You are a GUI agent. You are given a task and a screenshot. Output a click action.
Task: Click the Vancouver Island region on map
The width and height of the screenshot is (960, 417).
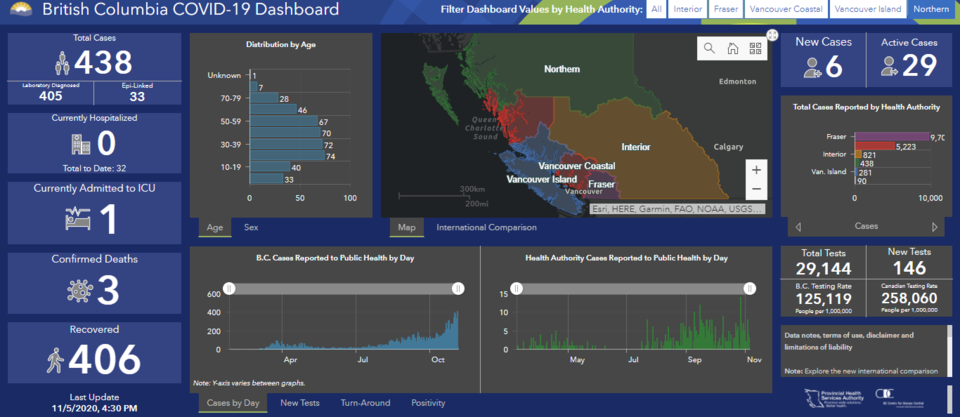click(x=541, y=179)
